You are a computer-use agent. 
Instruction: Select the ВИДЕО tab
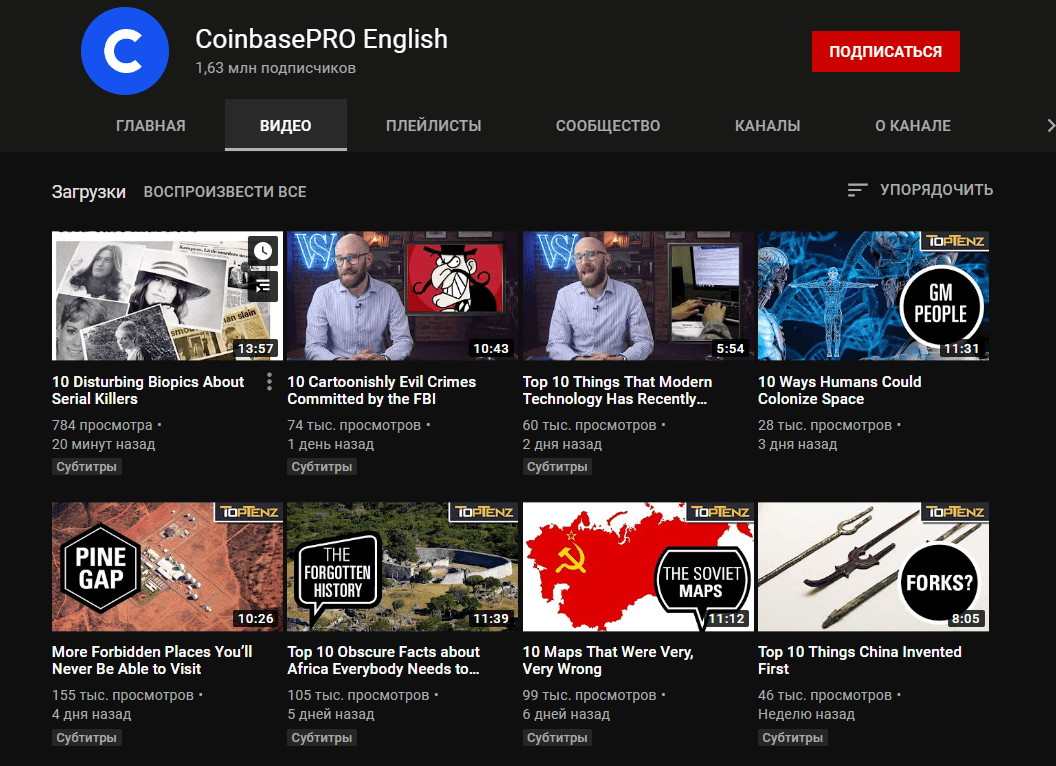pyautogui.click(x=286, y=125)
